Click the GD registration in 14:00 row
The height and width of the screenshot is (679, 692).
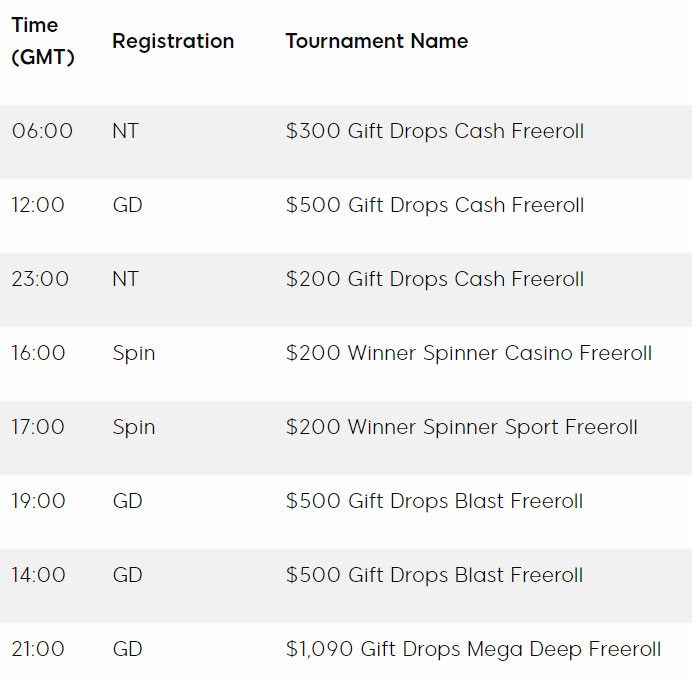tap(128, 575)
